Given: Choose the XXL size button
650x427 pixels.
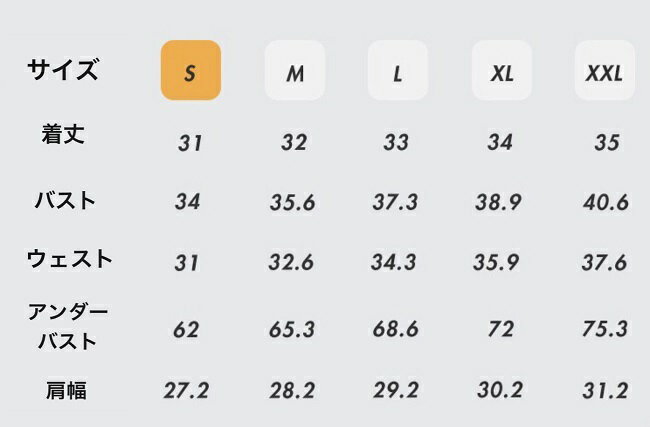Looking at the screenshot, I should 604,70.
